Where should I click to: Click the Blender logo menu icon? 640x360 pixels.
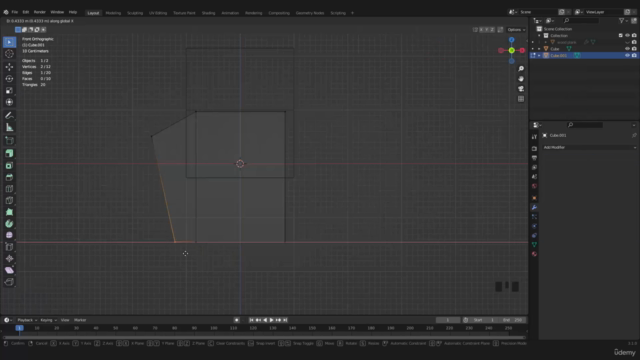pos(6,12)
